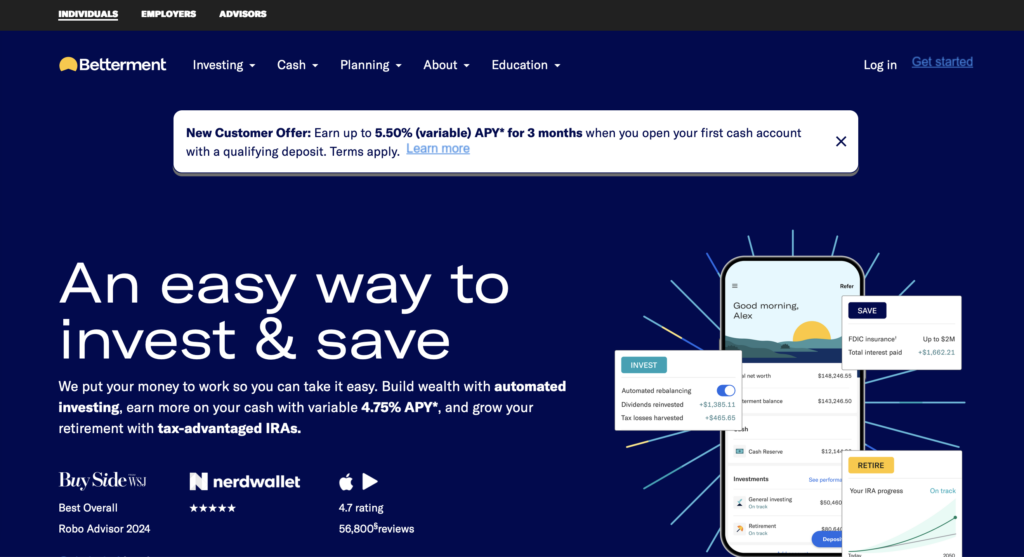The width and height of the screenshot is (1024, 557).
Task: Open the About dropdown menu
Action: 447,65
